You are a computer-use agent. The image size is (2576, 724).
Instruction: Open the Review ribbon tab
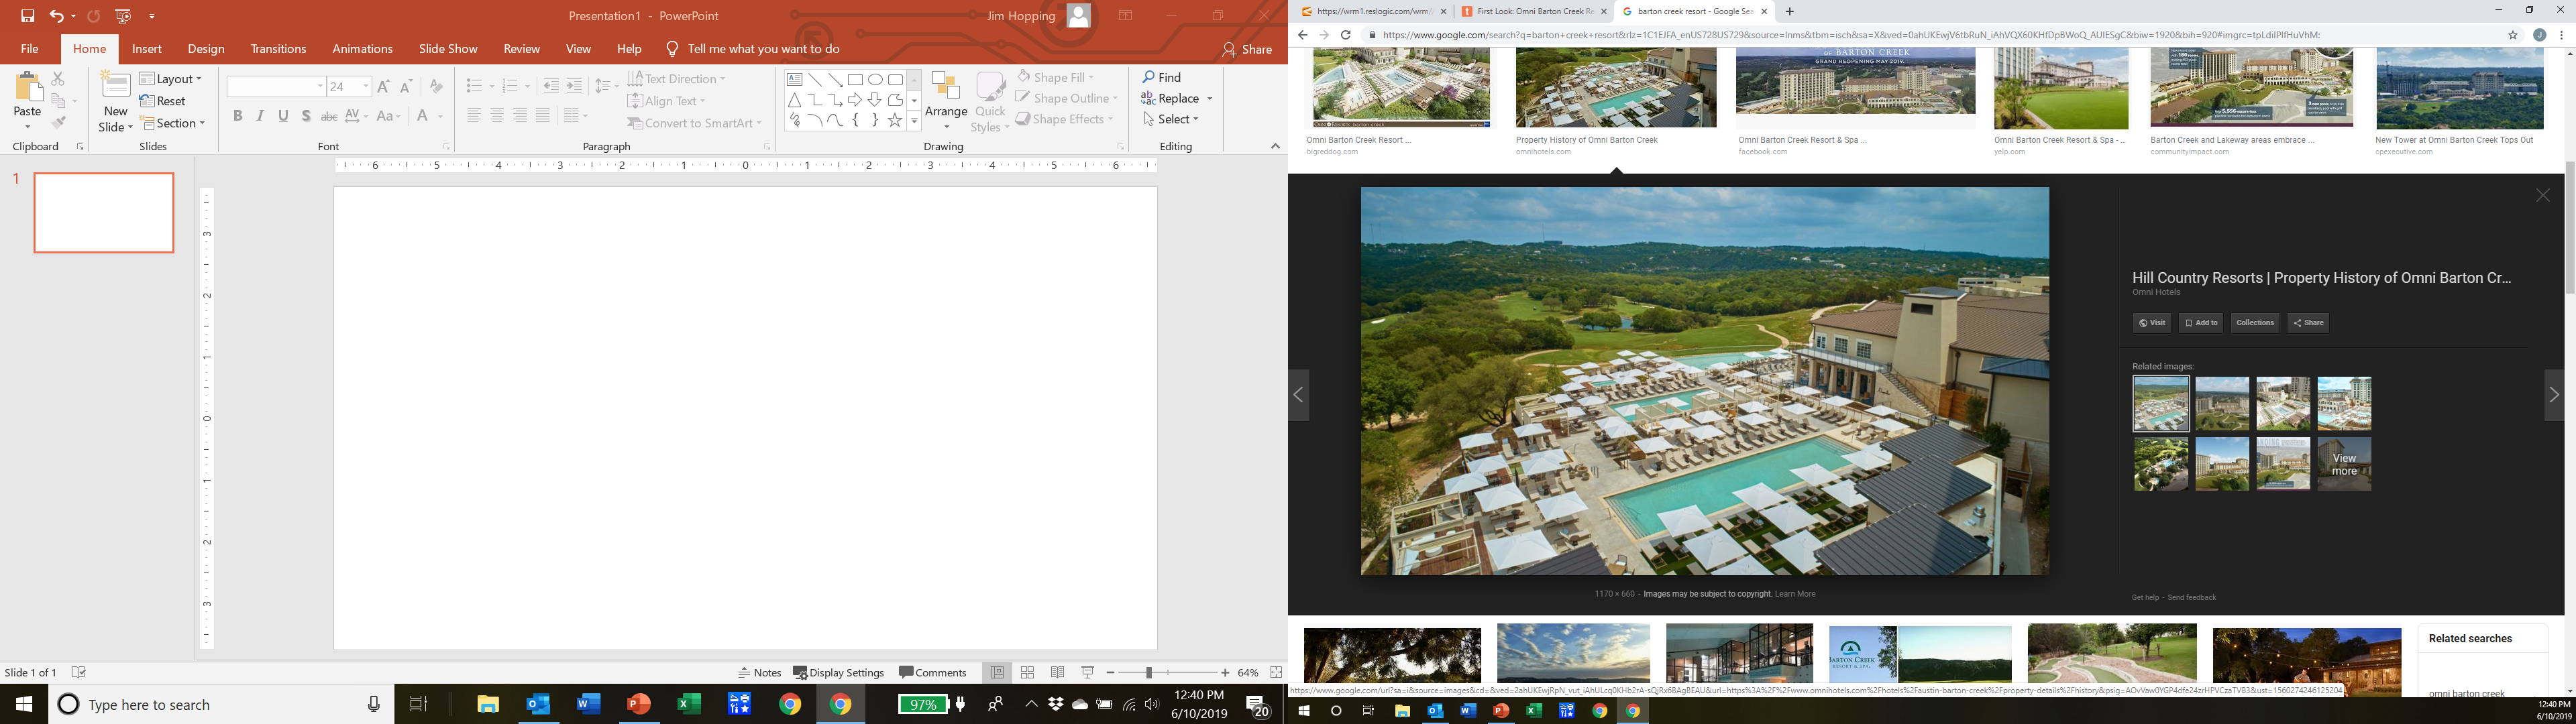coord(521,49)
